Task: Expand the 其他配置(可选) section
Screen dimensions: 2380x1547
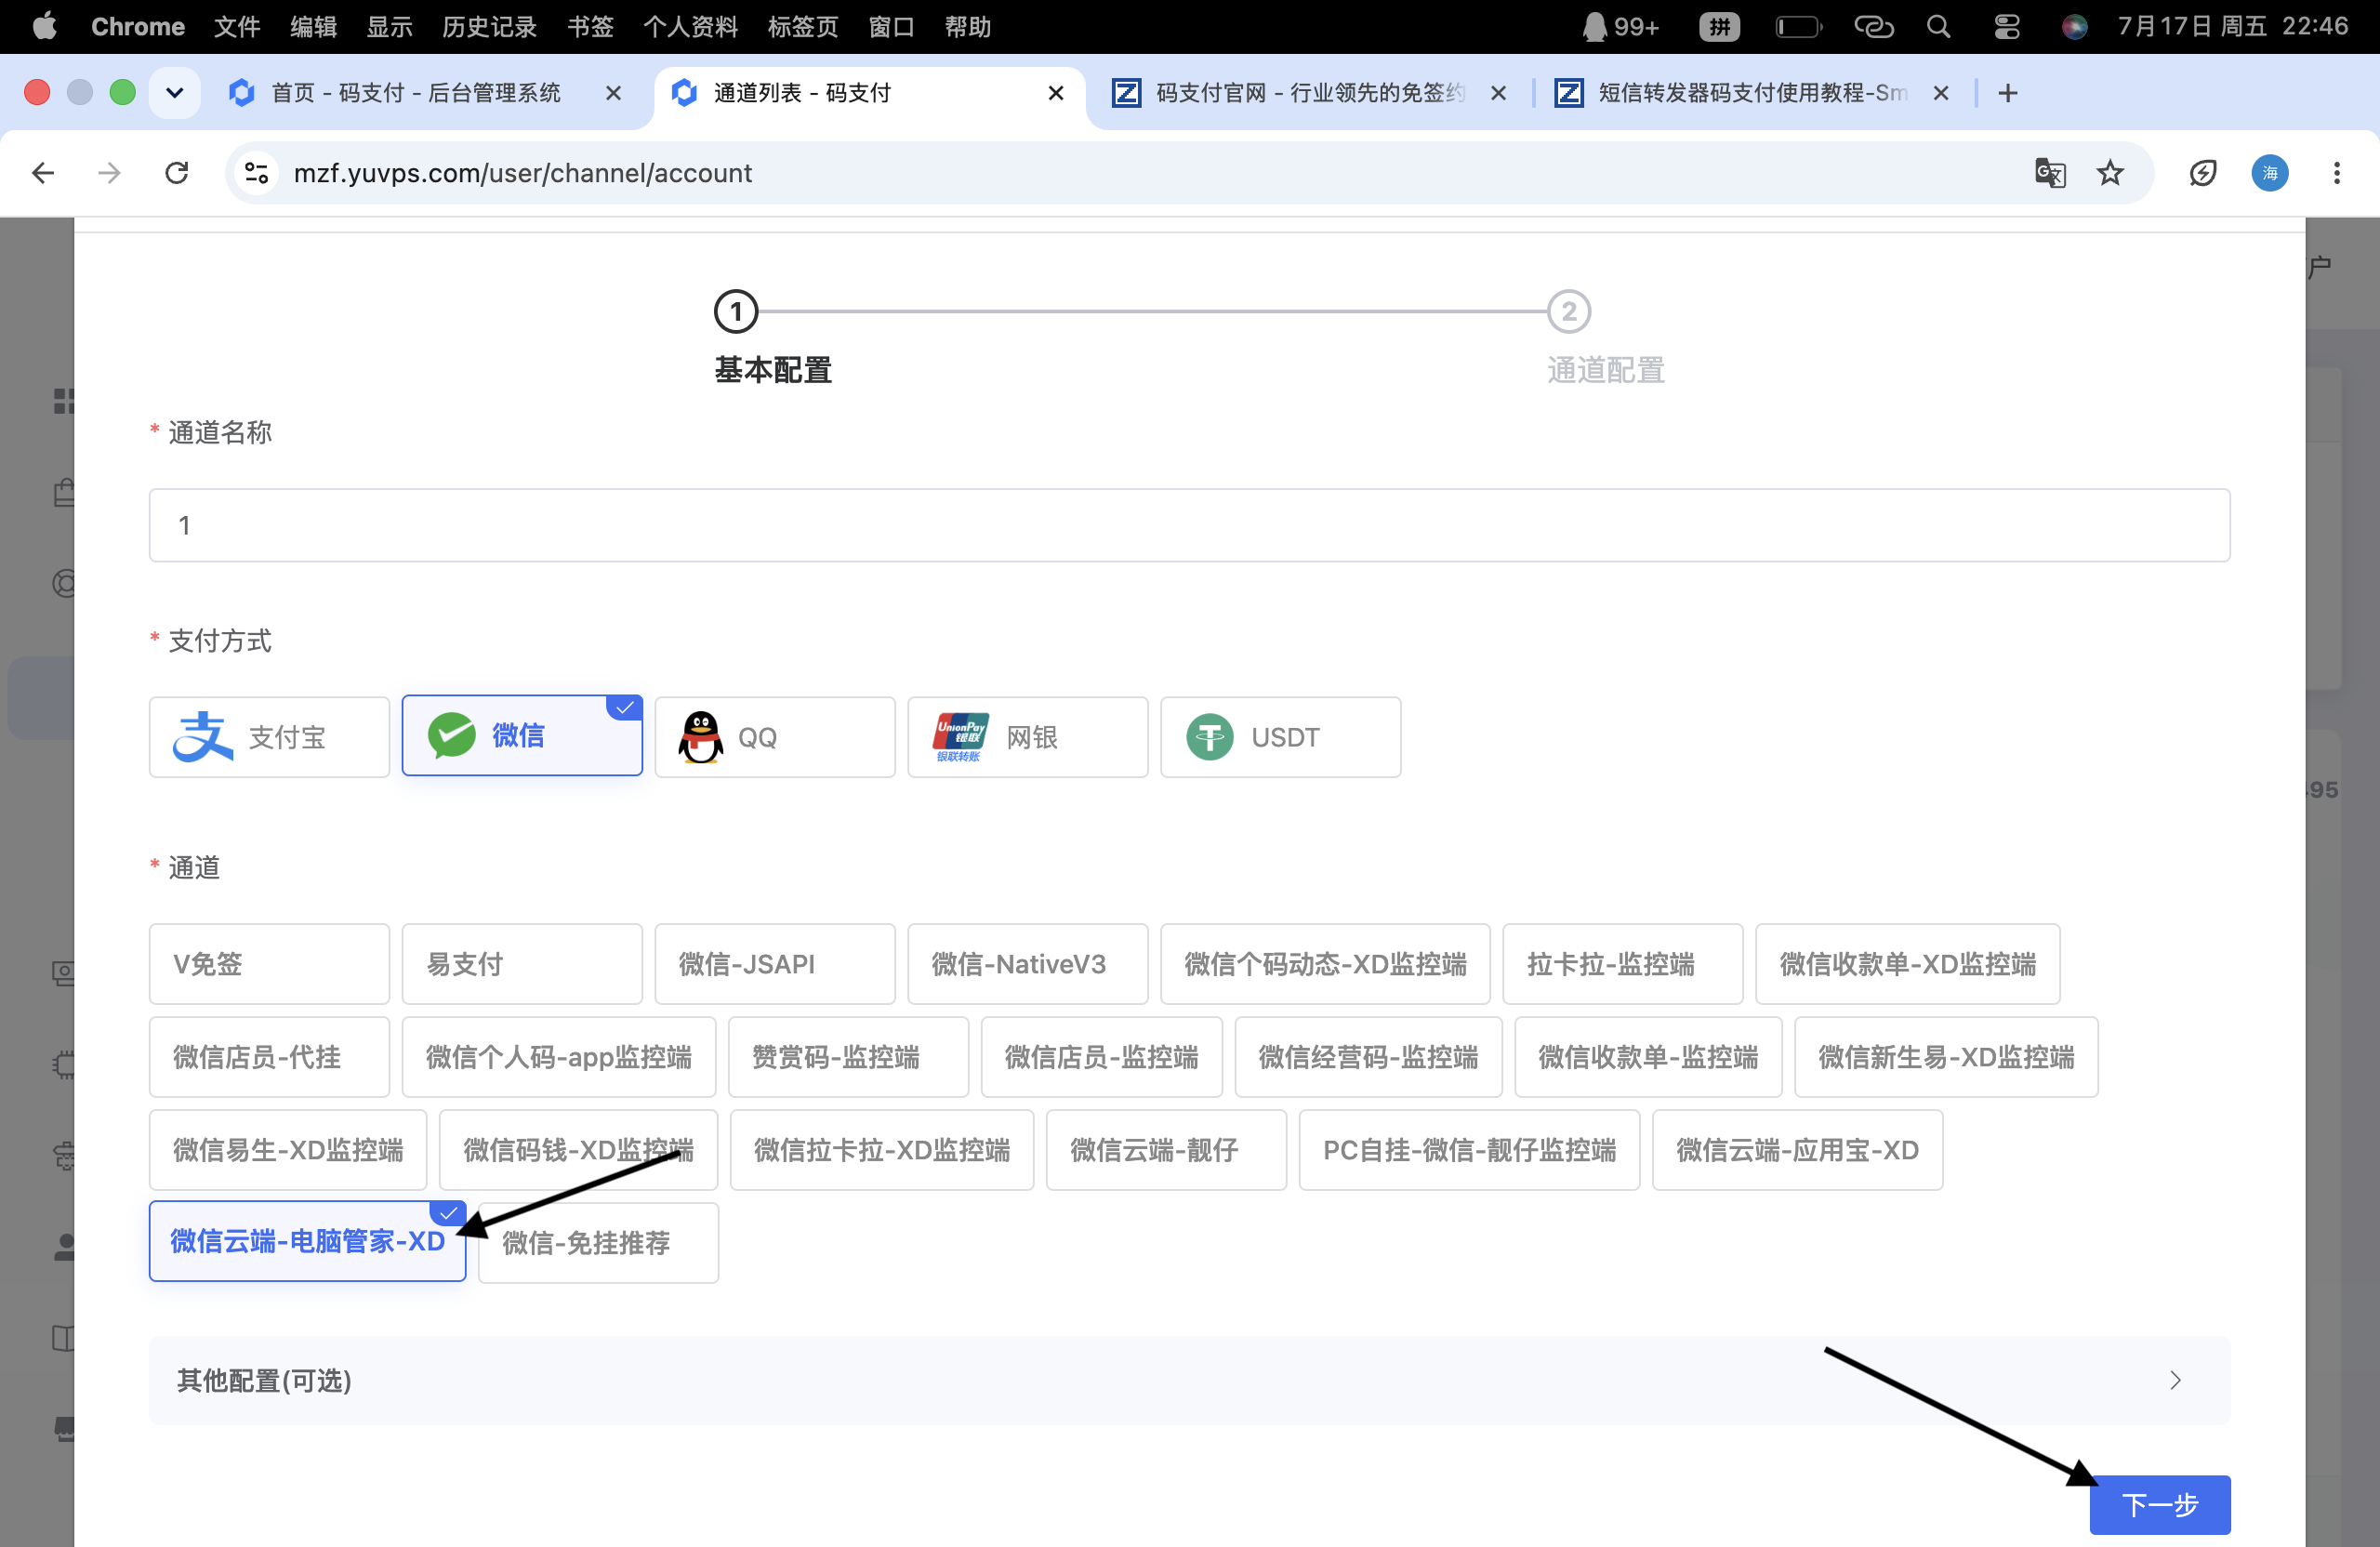Action: 1189,1380
